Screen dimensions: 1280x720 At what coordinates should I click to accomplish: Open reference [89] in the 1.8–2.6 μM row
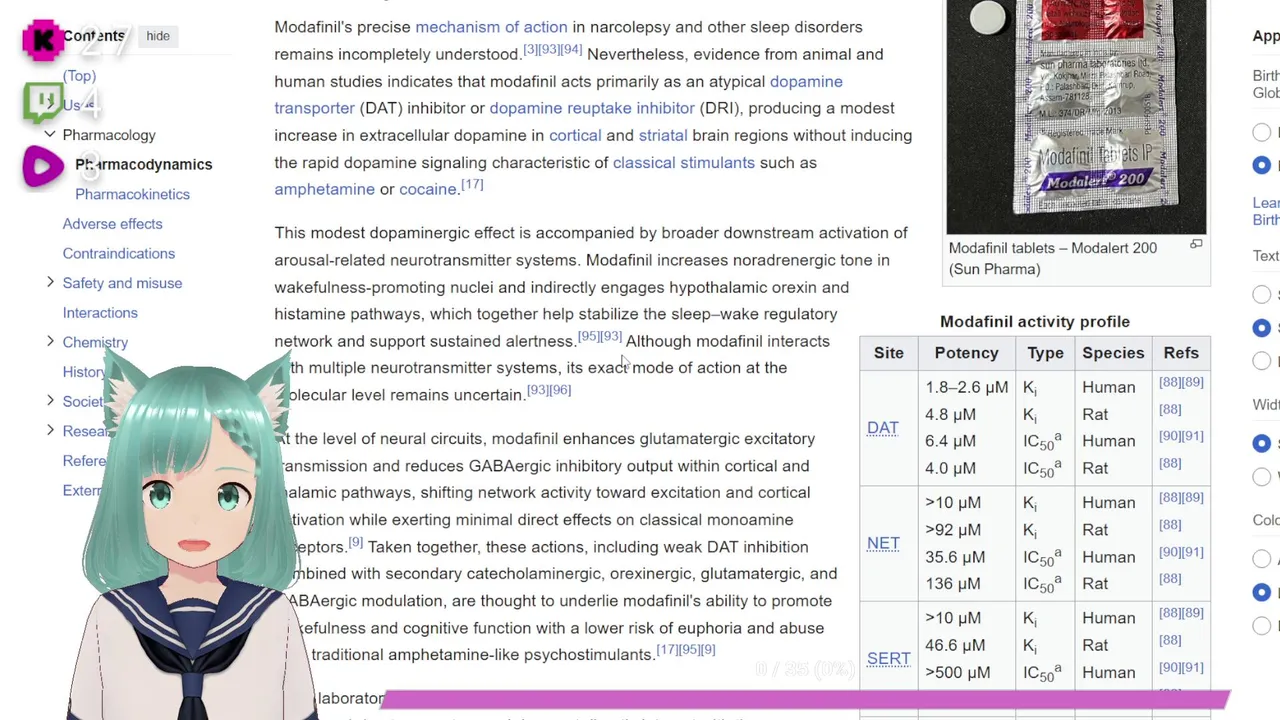click(x=1193, y=382)
